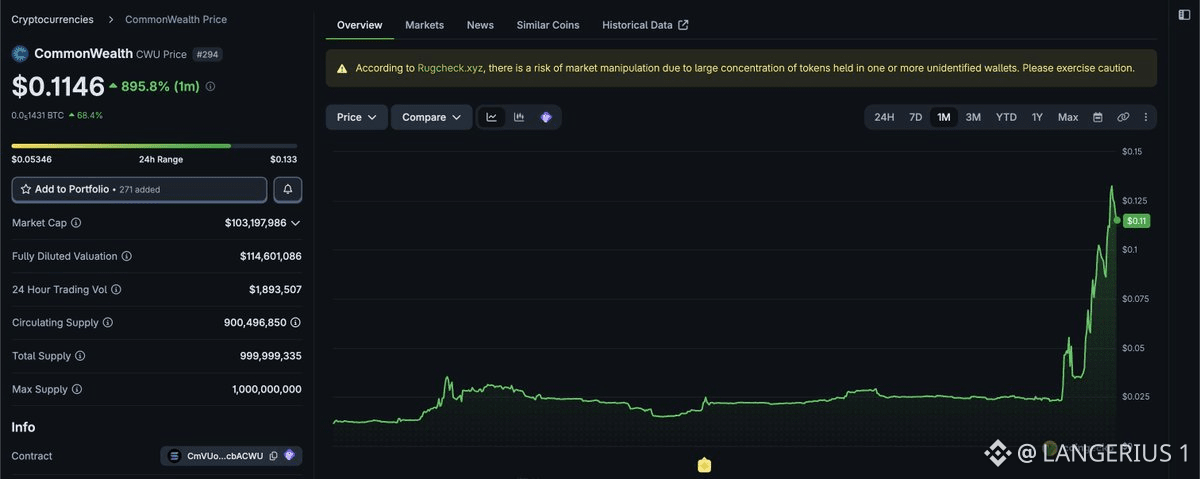
Task: Select the 3M time range
Action: 973,117
